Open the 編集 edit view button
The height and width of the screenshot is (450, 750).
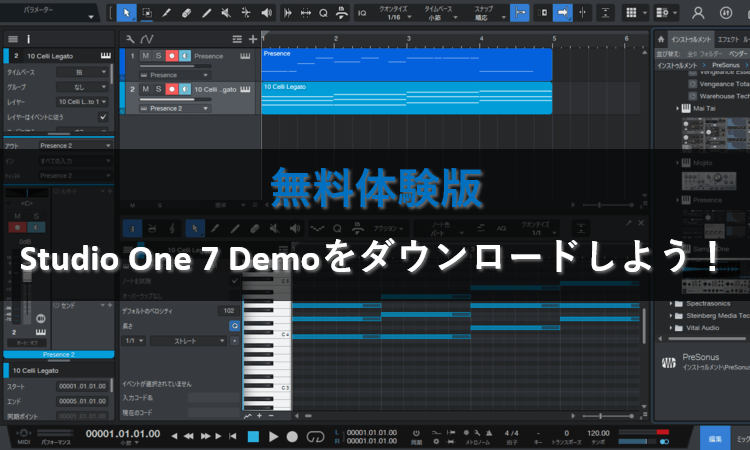tap(715, 439)
